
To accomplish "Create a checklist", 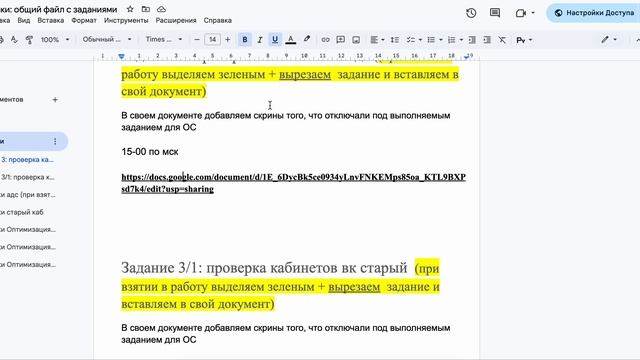I will coord(411,40).
